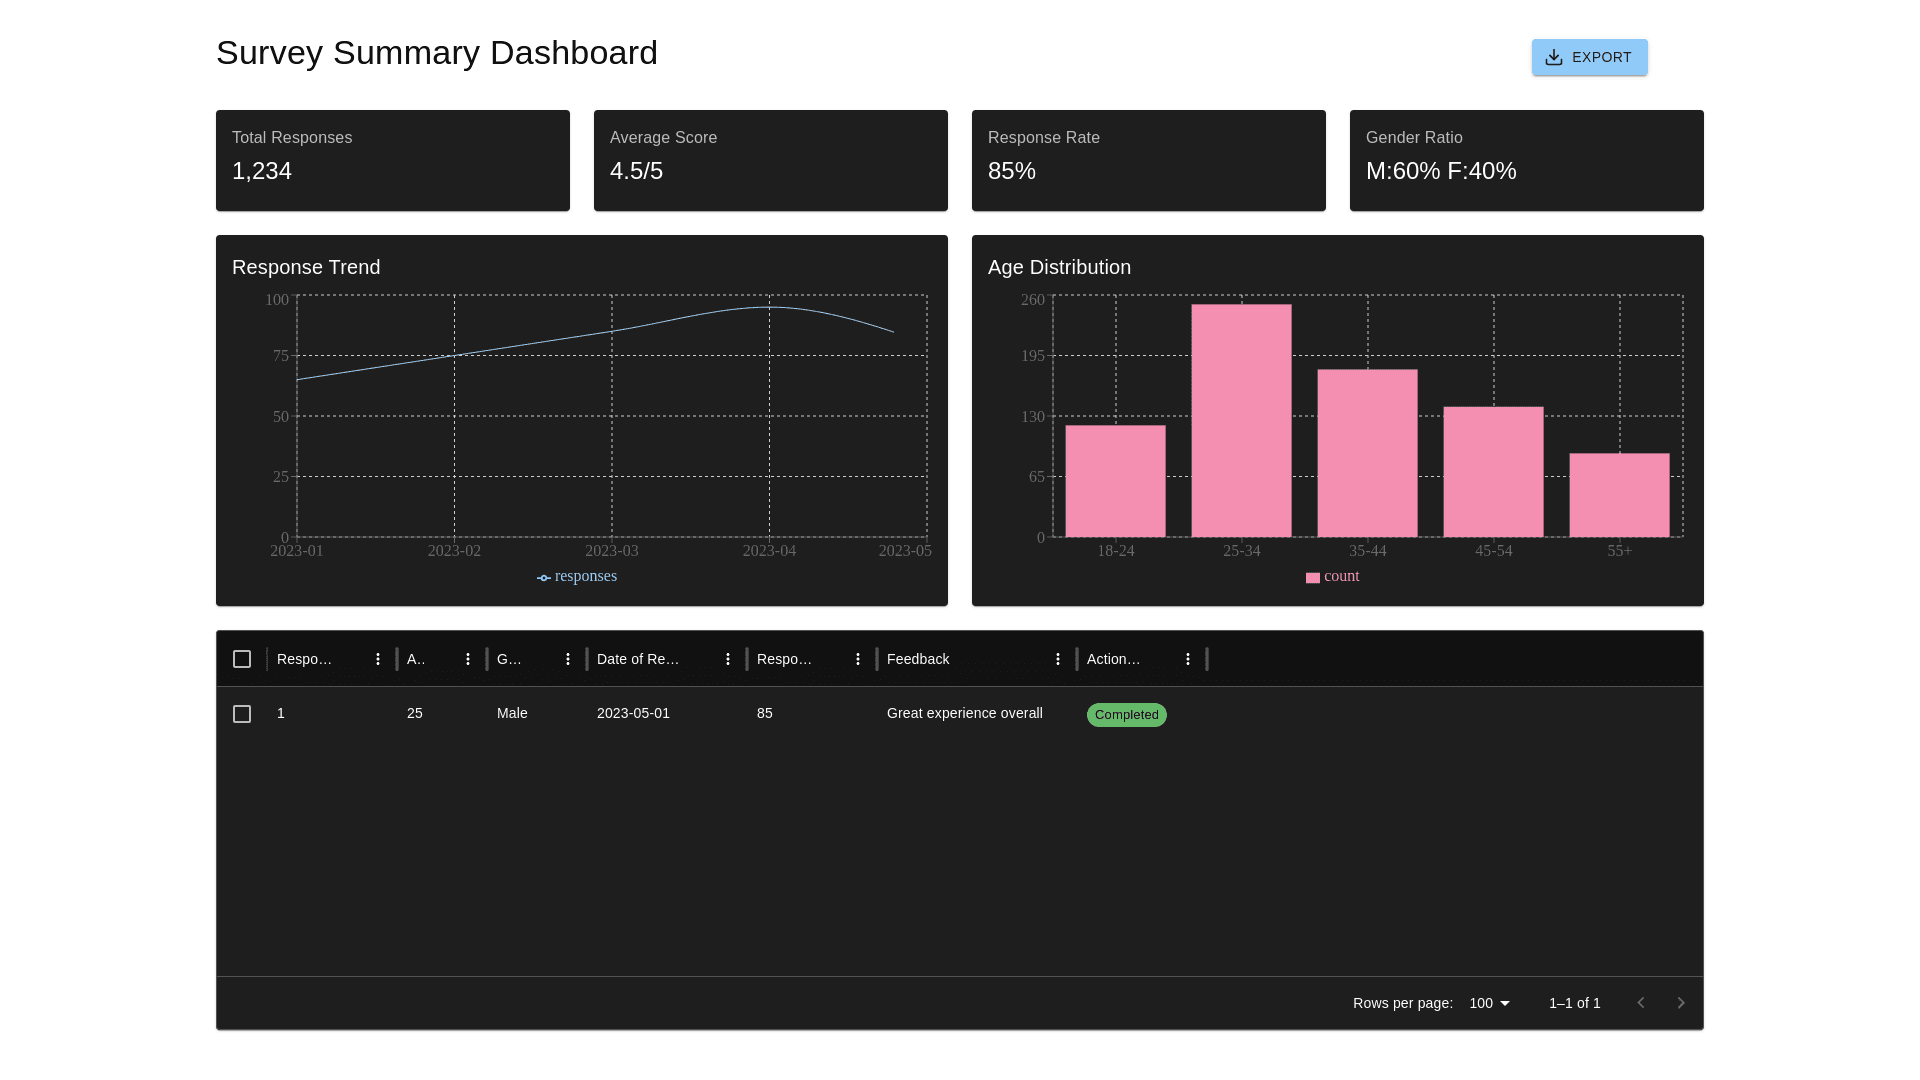Open Respondent ID column menu icon
This screenshot has height=1080, width=1920.
378,659
